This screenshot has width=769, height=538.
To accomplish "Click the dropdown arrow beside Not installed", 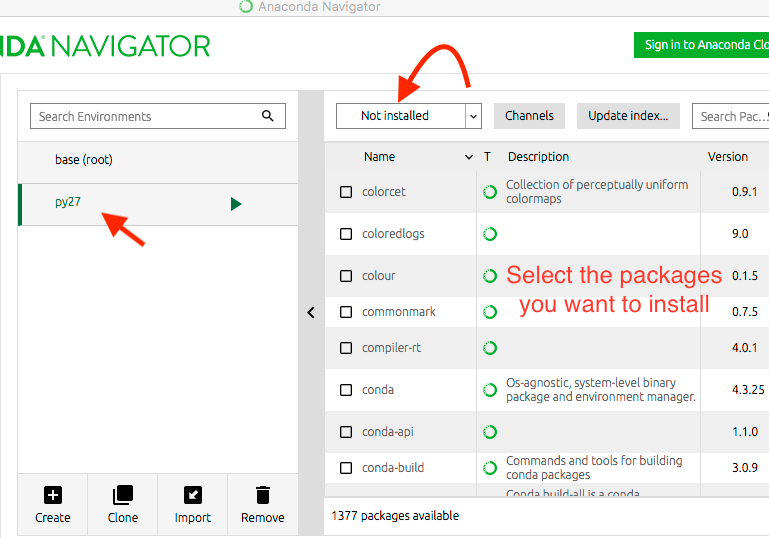I will 473,116.
